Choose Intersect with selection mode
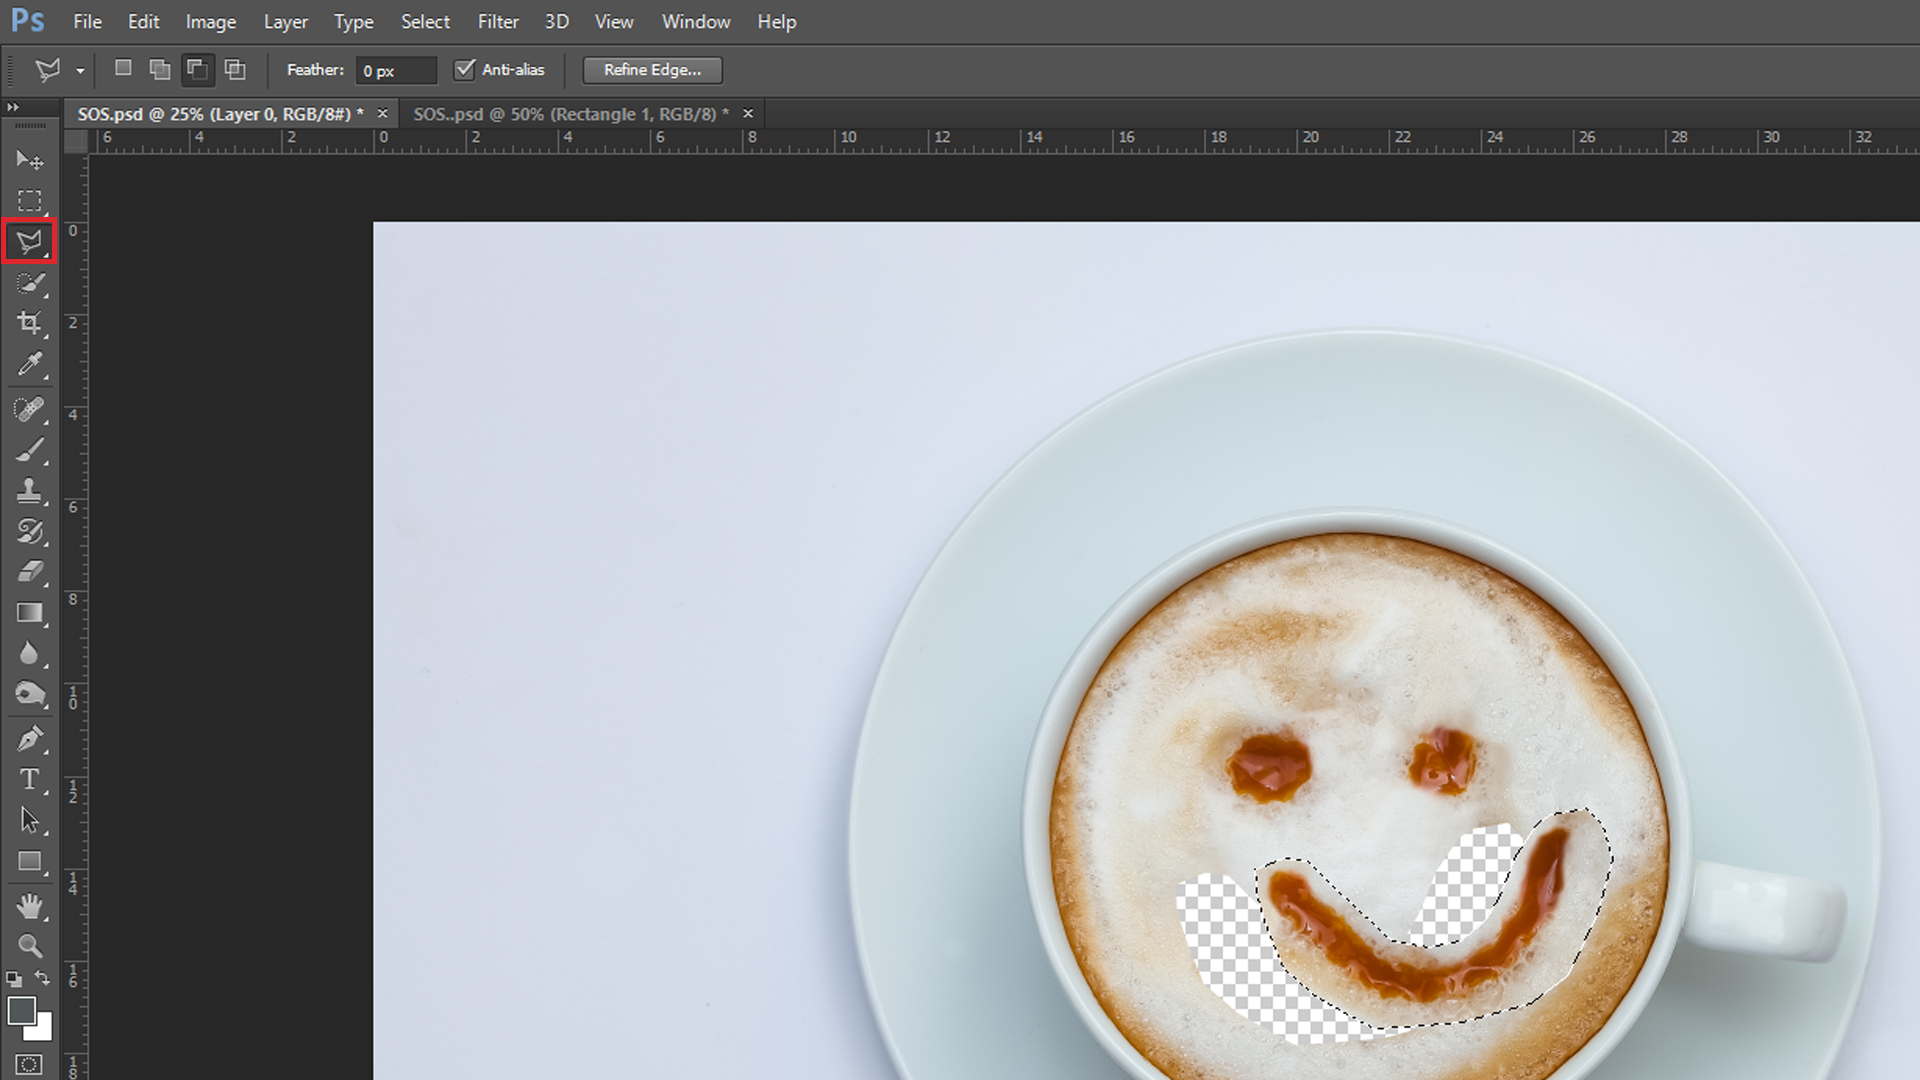 point(235,69)
